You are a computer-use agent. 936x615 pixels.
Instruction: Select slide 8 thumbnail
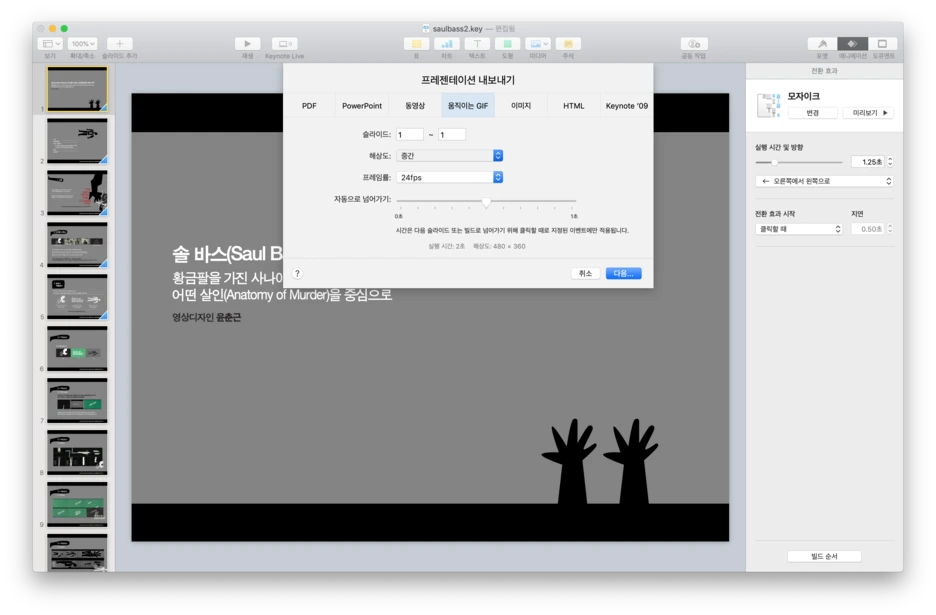click(x=78, y=453)
